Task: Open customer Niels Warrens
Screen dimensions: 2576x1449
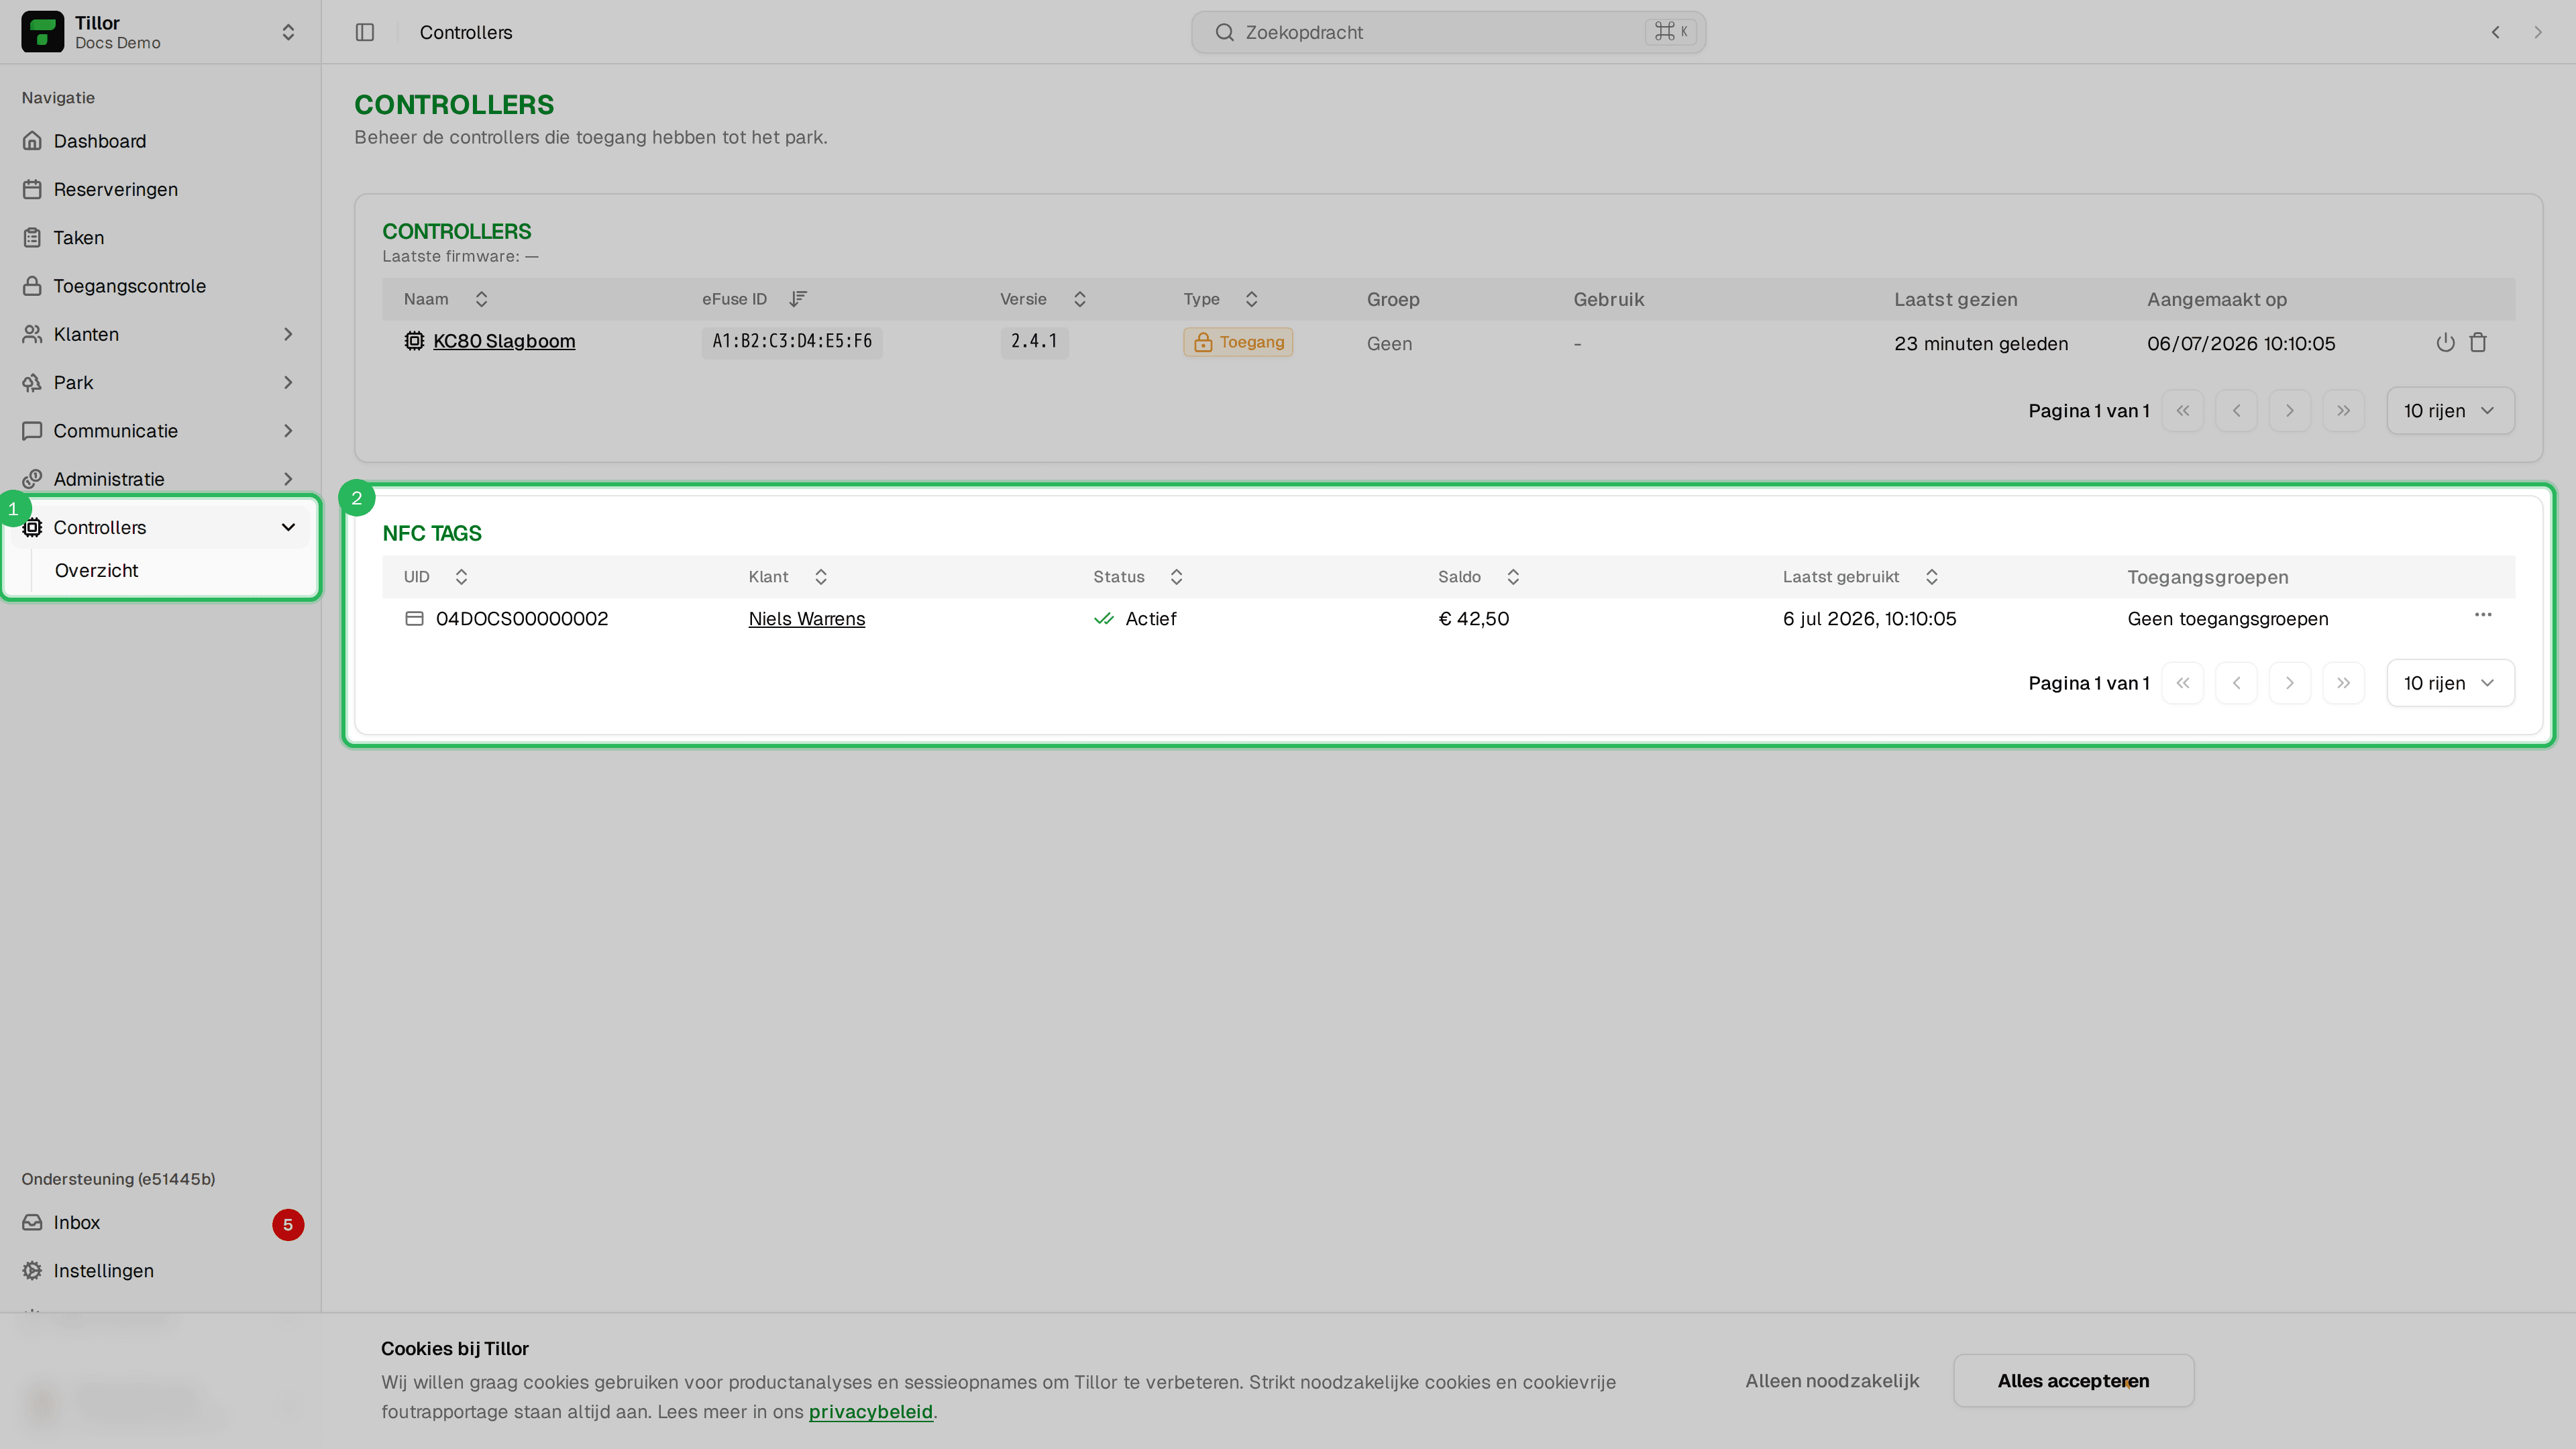Action: tap(807, 619)
